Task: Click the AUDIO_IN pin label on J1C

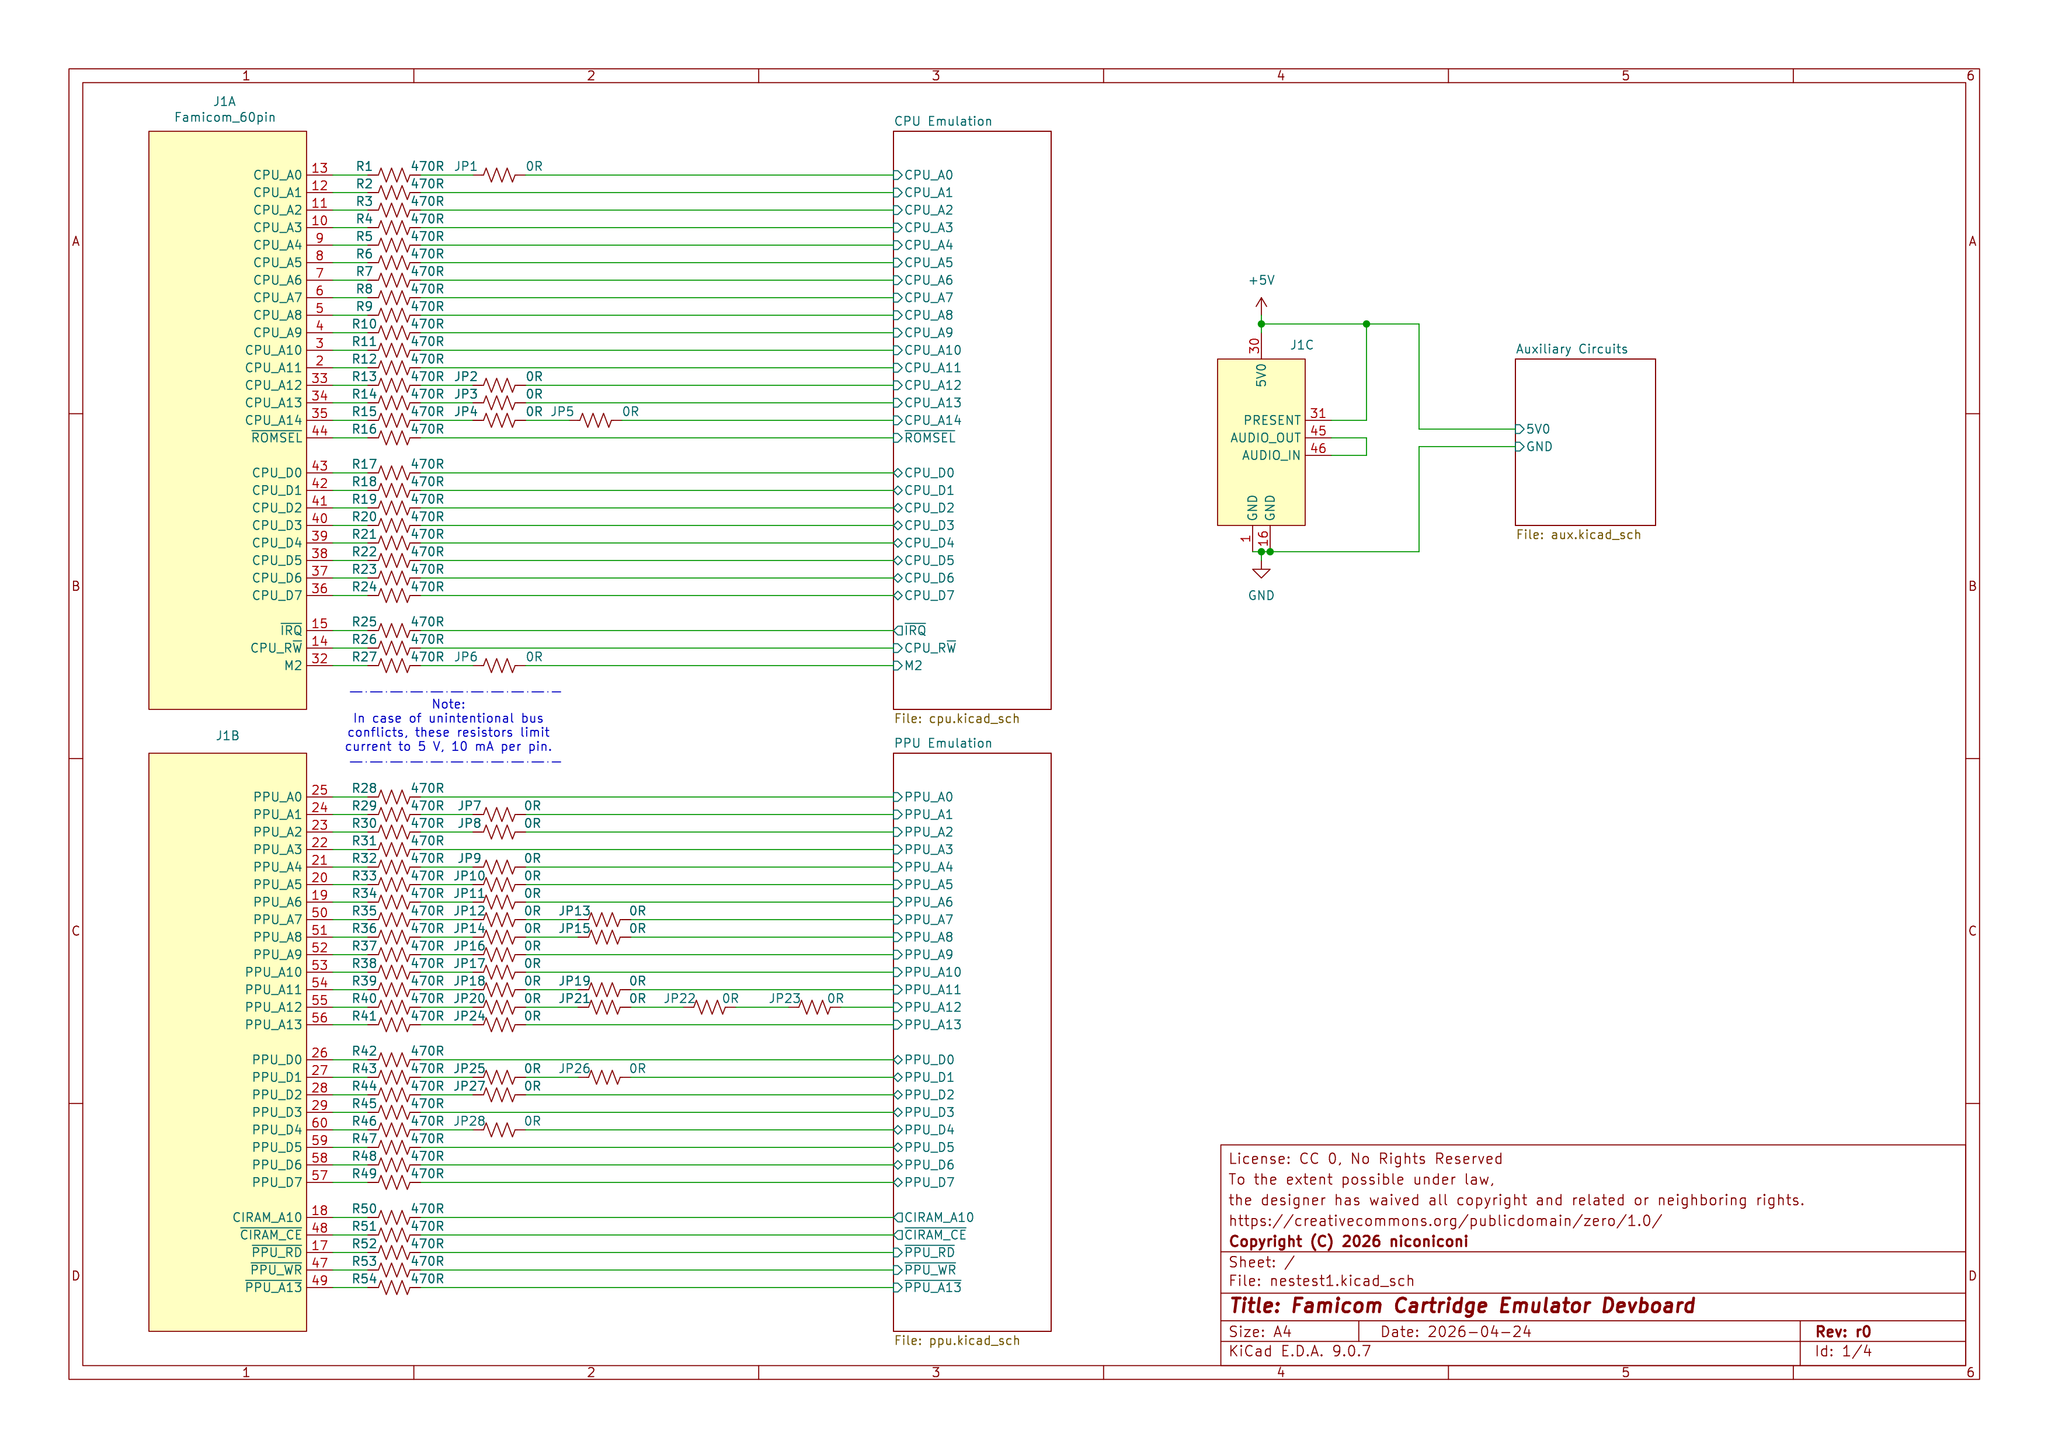Action: [x=1271, y=455]
